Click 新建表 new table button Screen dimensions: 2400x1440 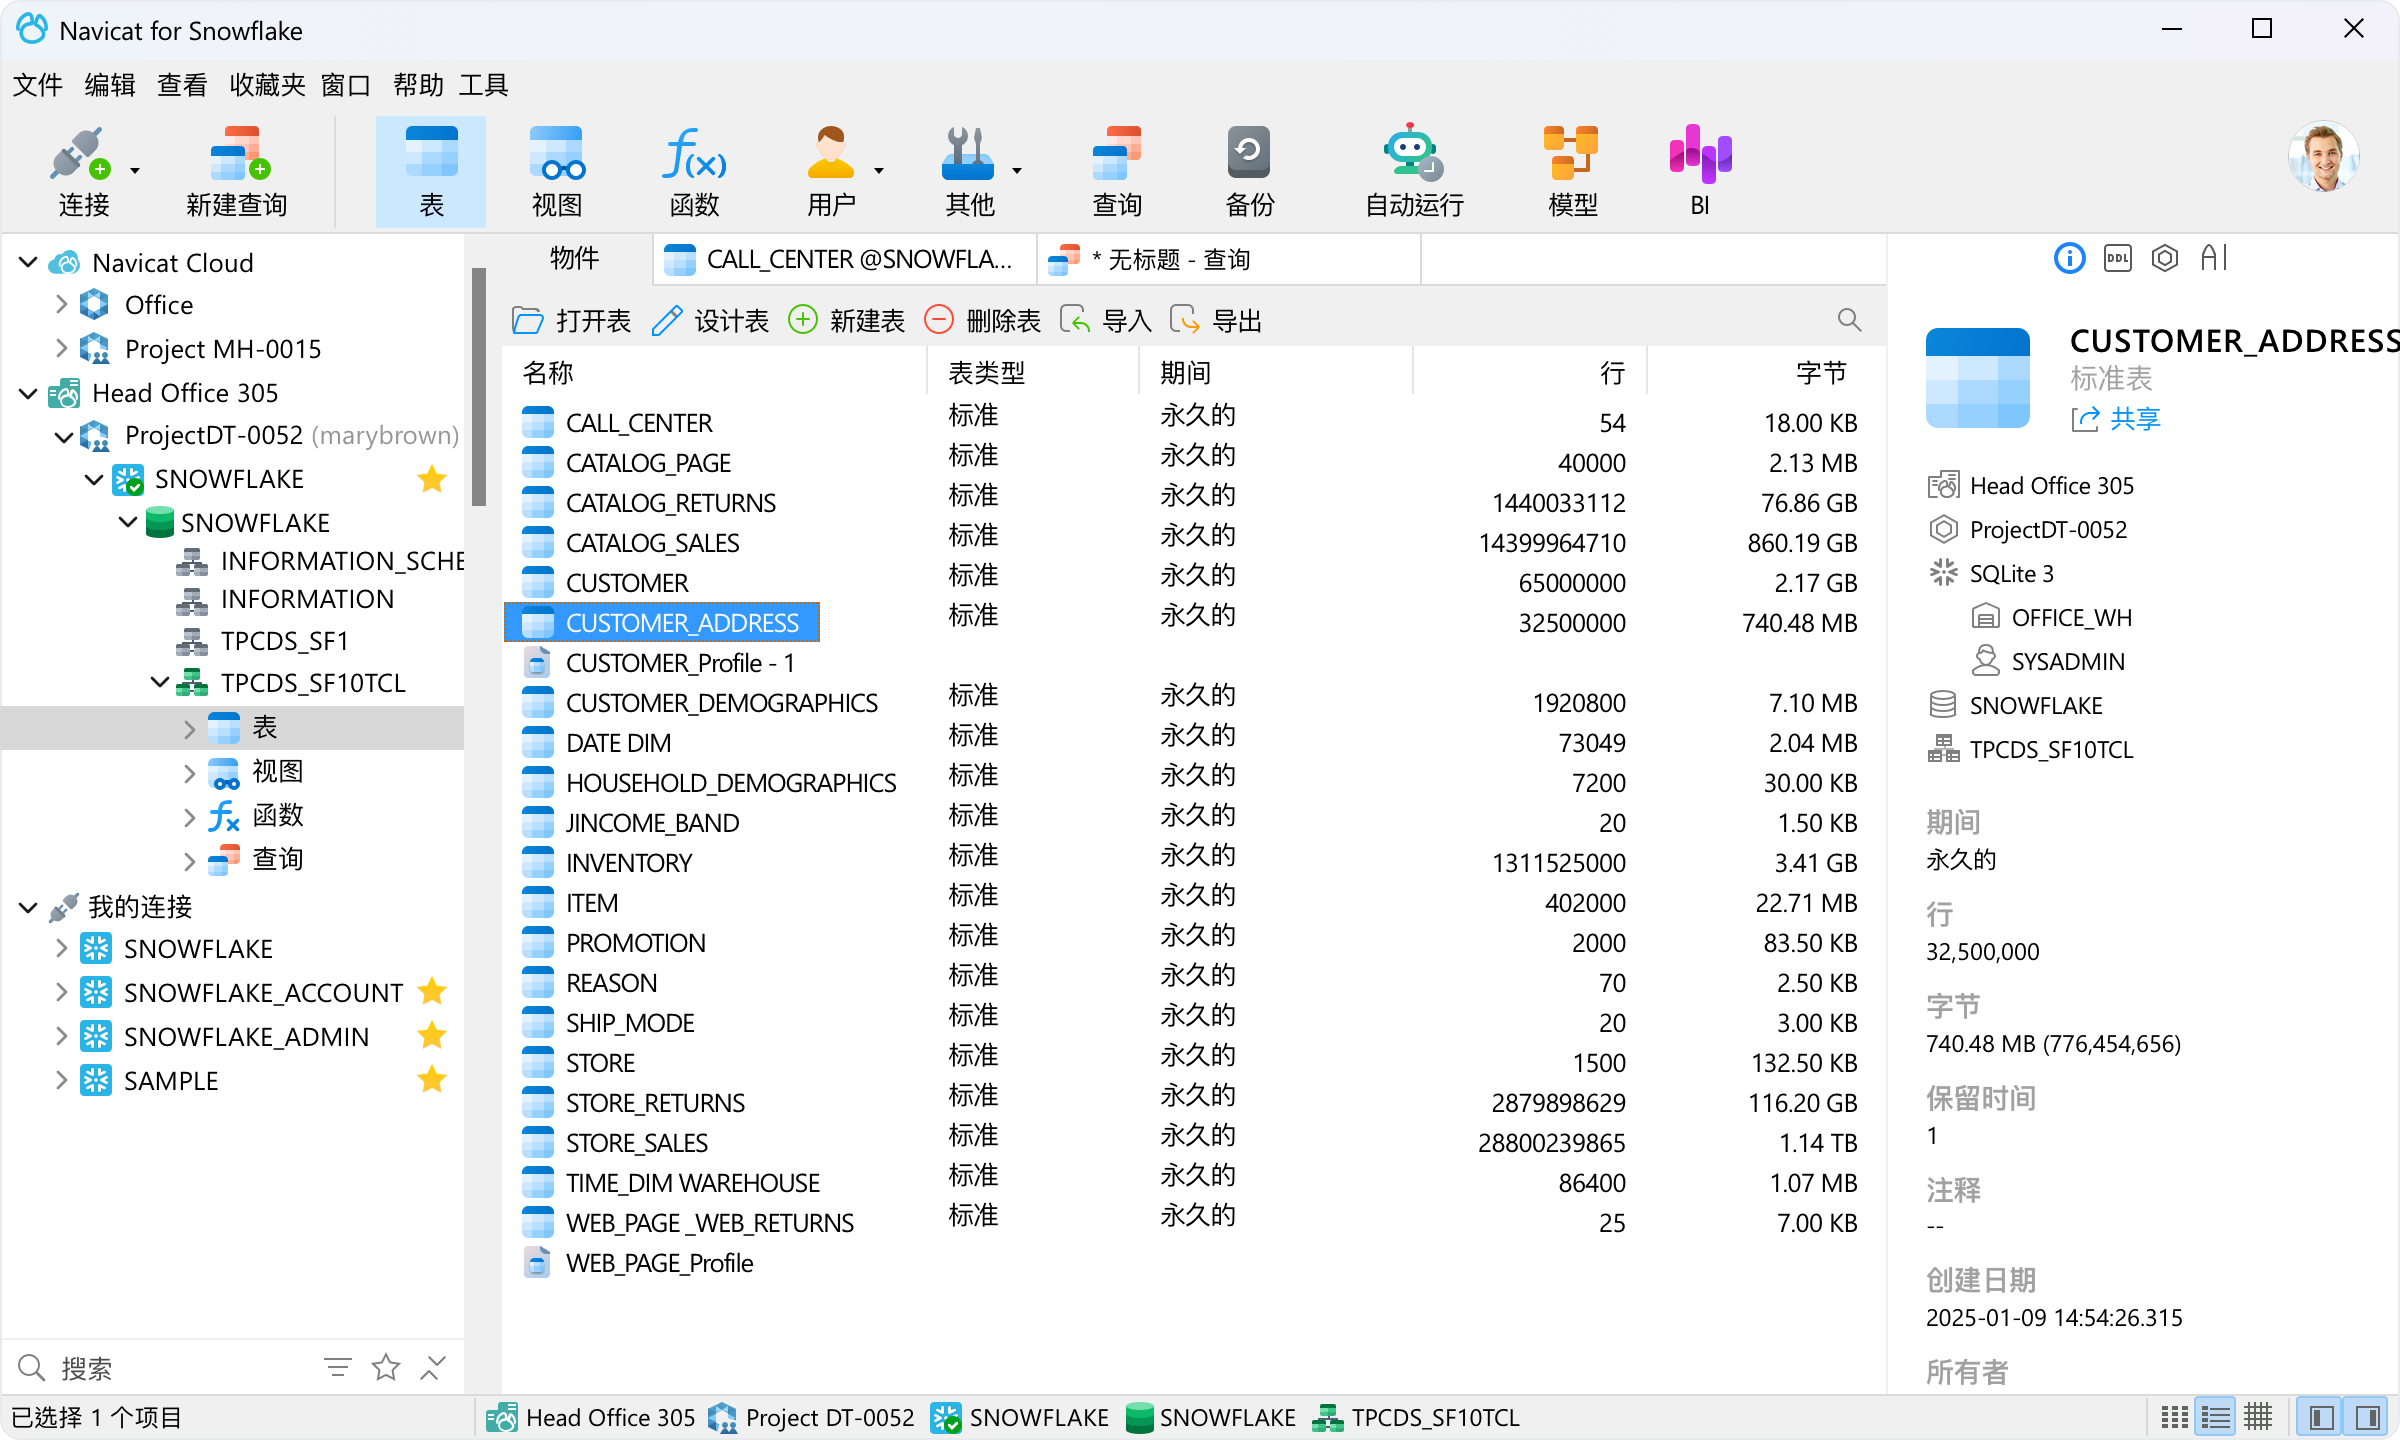pos(846,321)
